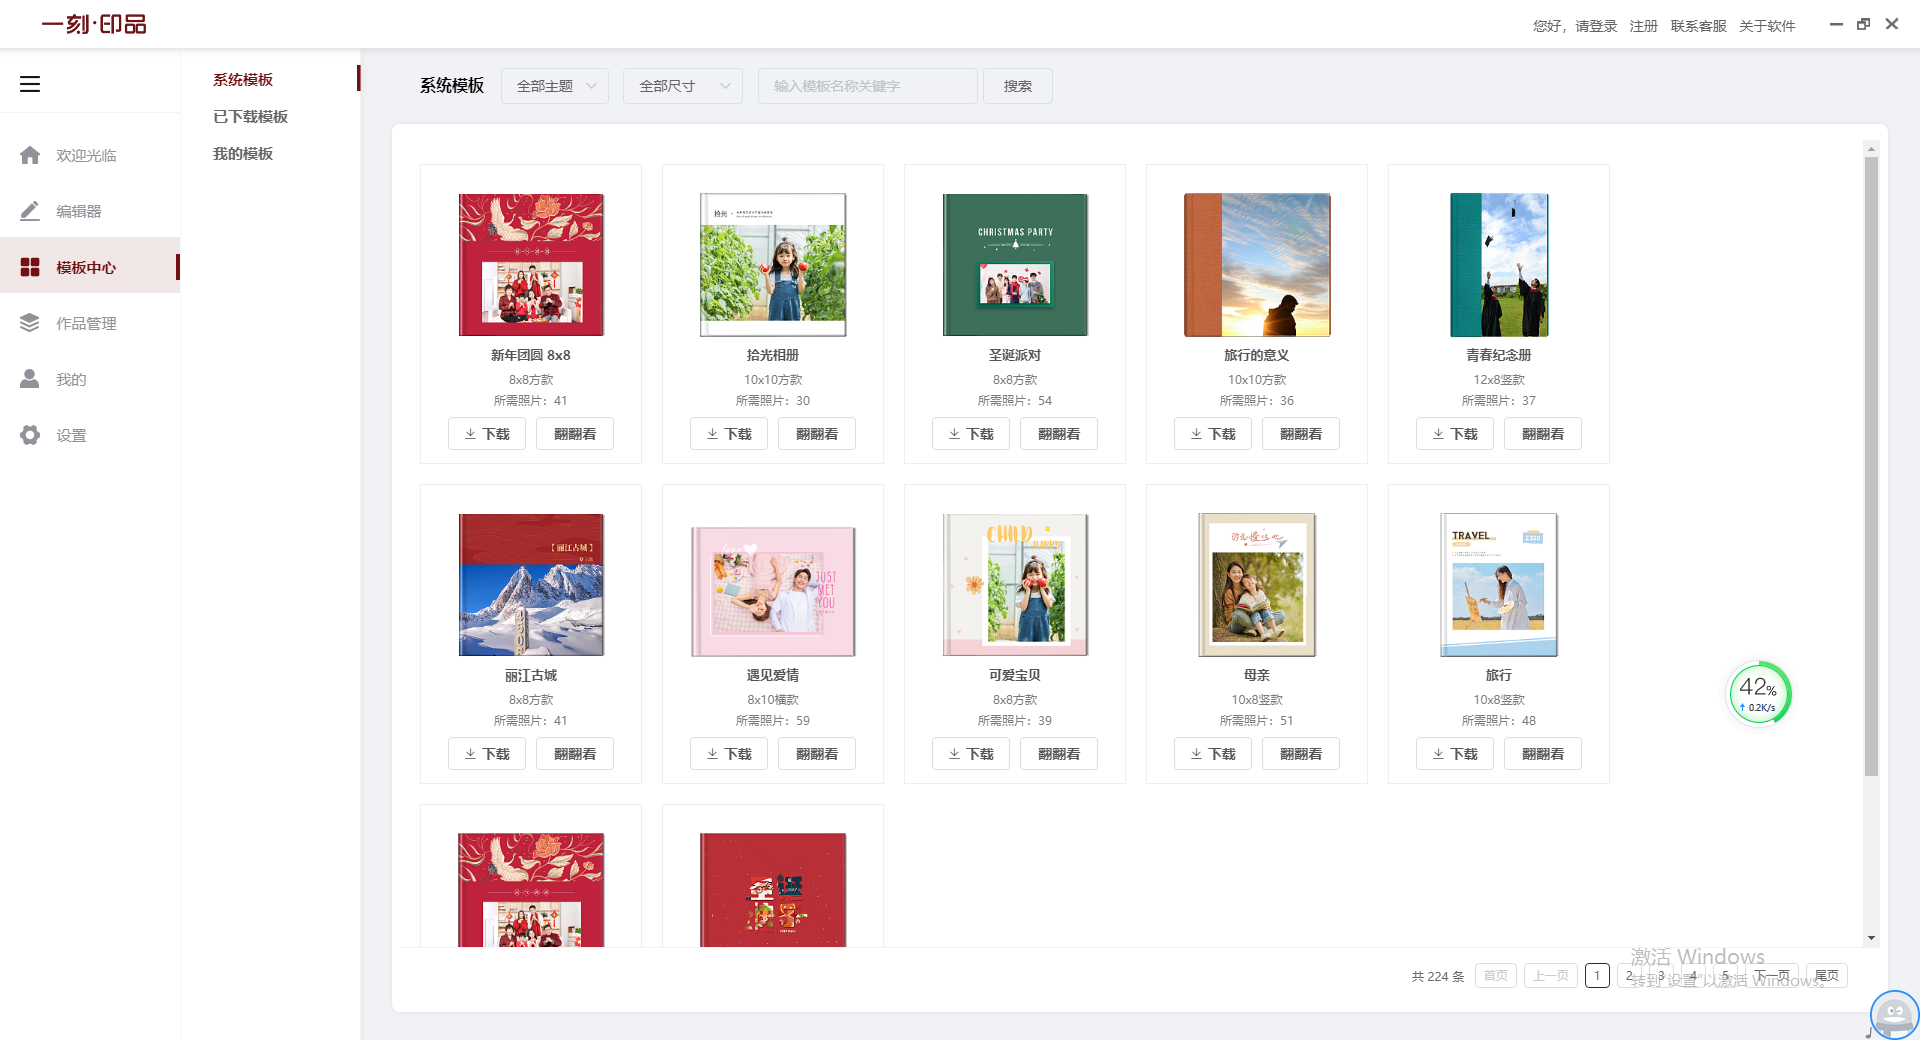Viewport: 1920px width, 1040px height.
Task: Focus the template keyword search field
Action: coord(867,86)
